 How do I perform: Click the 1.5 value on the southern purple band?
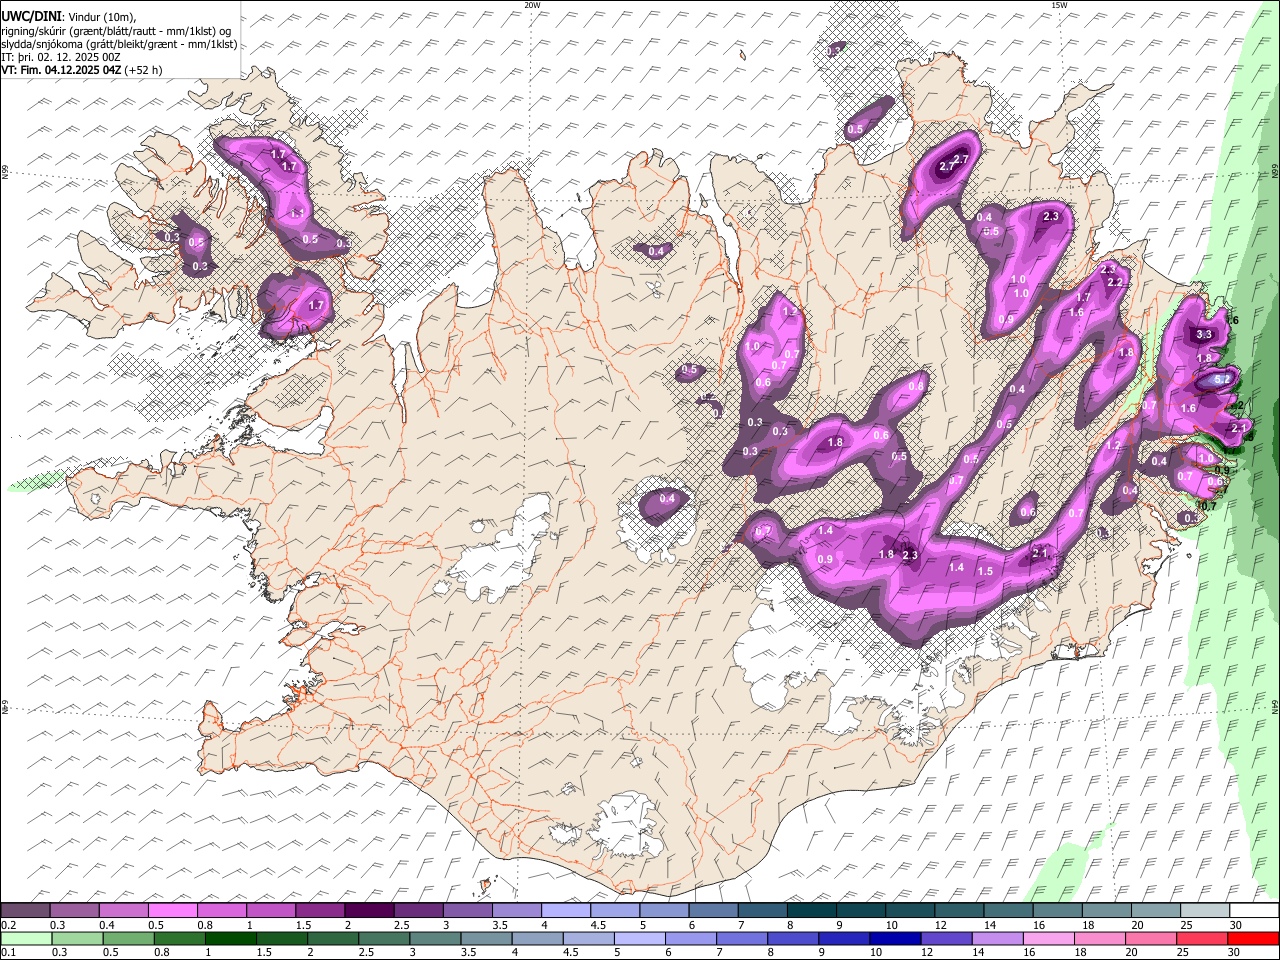pos(985,571)
